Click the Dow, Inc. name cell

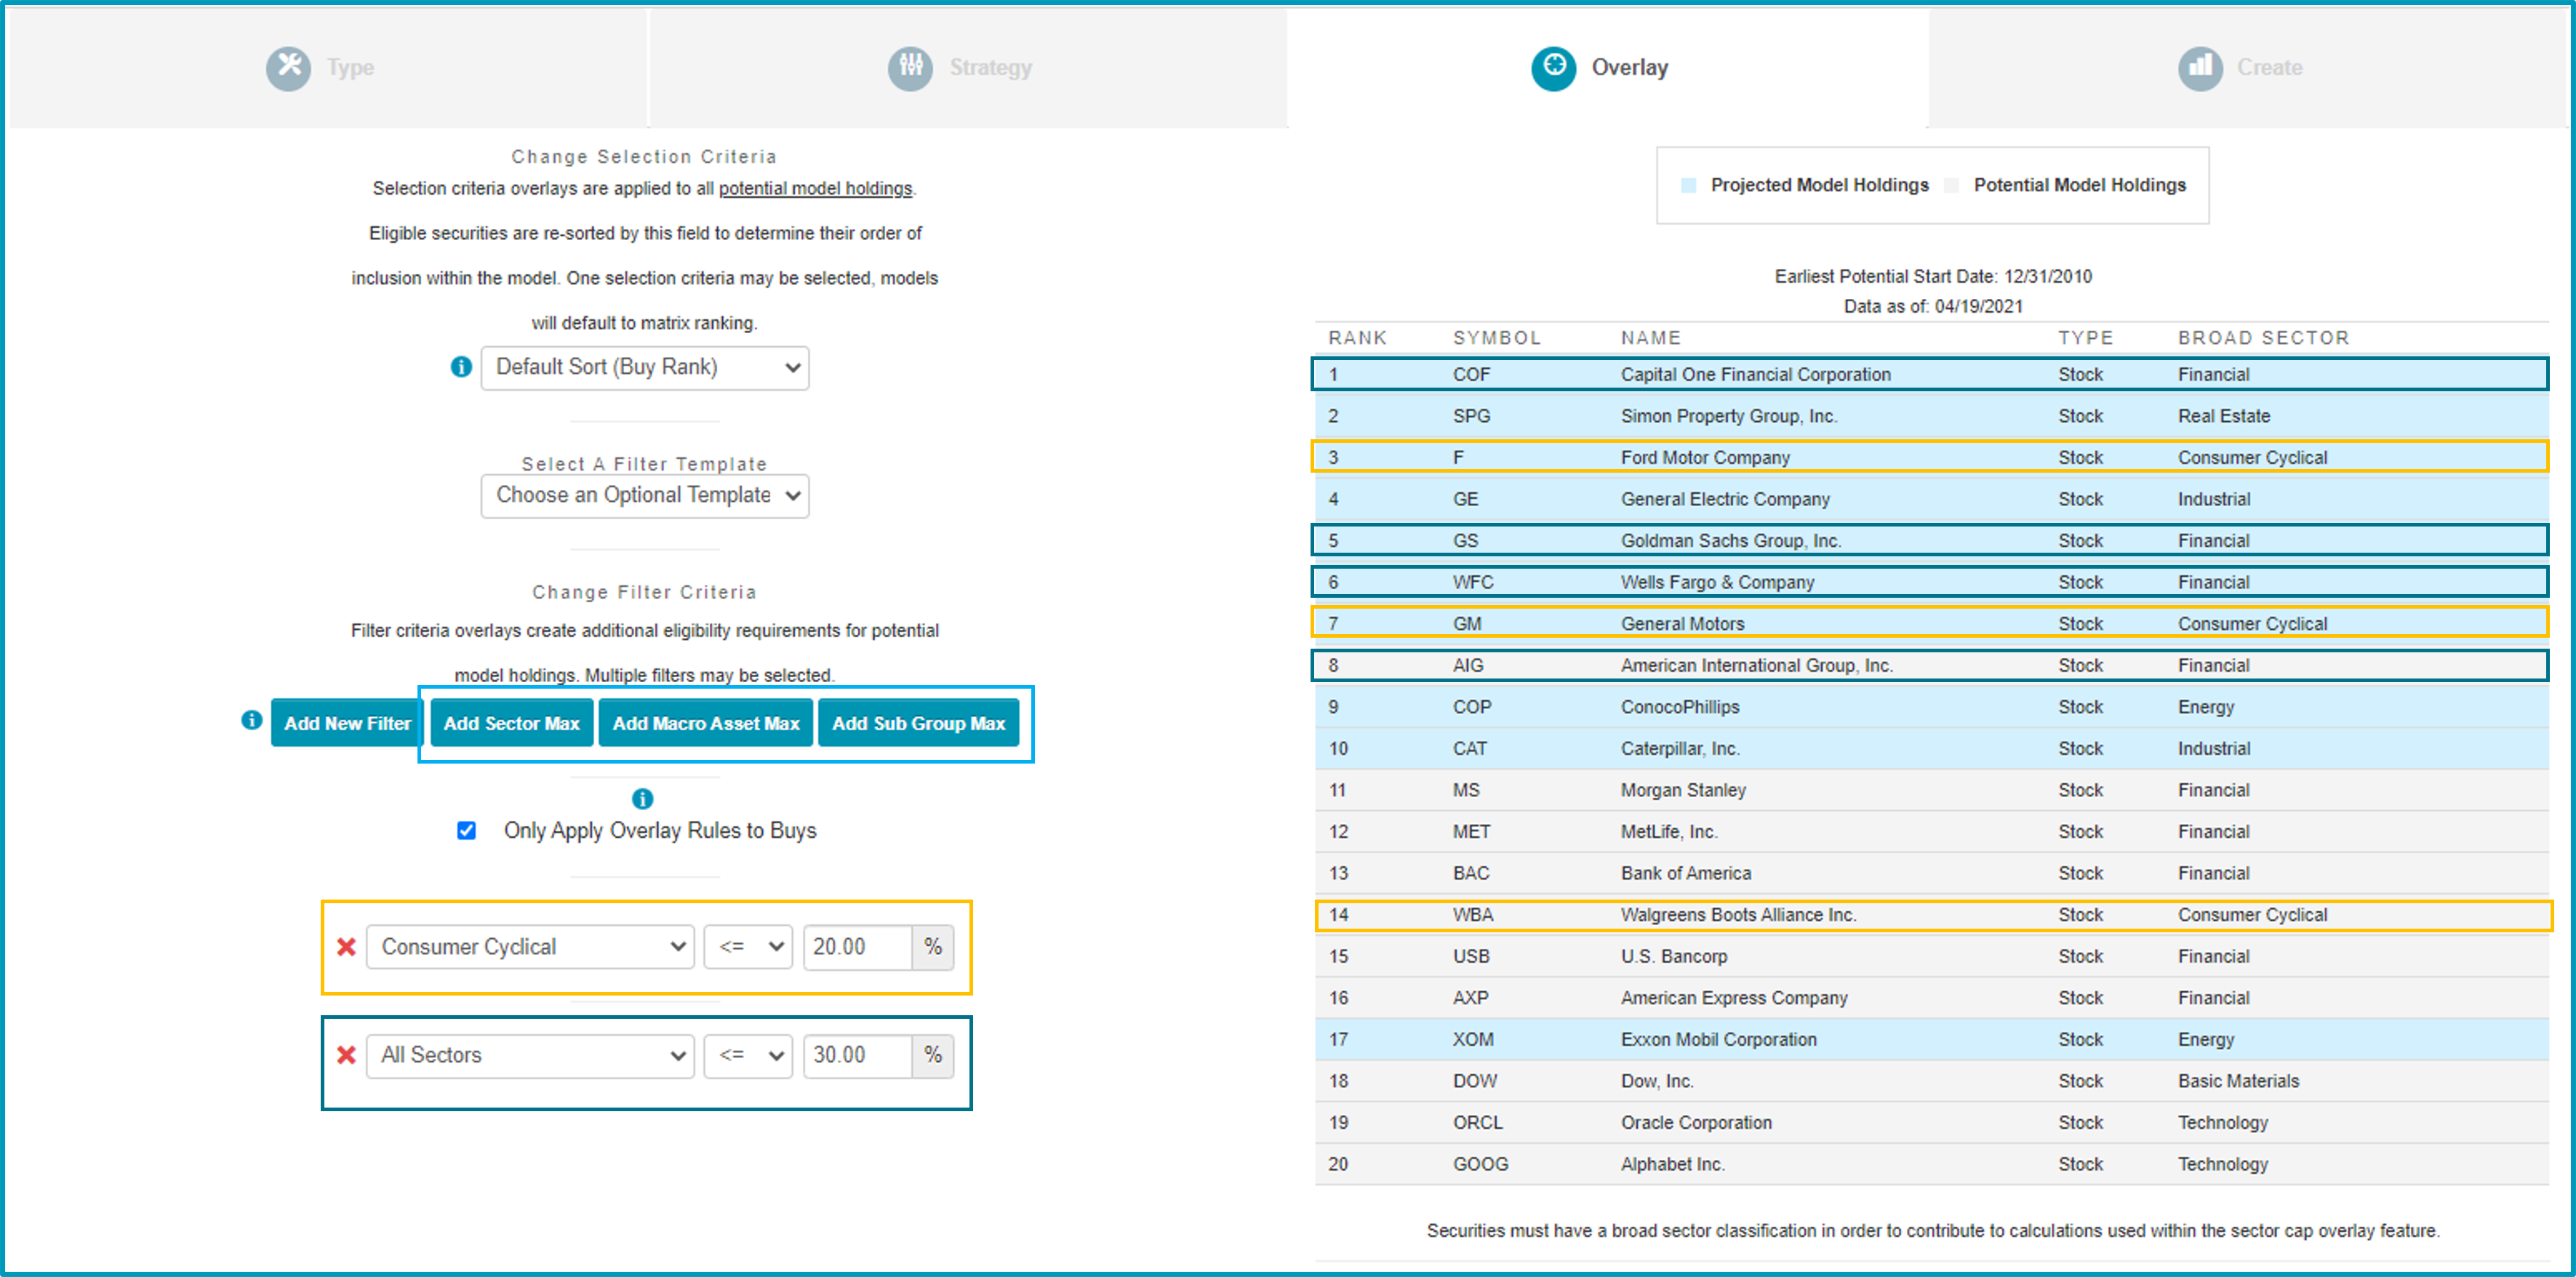click(x=1657, y=1081)
